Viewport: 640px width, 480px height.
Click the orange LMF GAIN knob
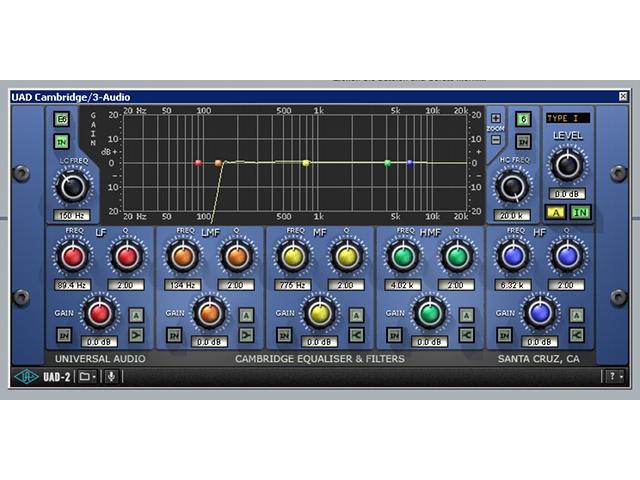click(x=210, y=313)
